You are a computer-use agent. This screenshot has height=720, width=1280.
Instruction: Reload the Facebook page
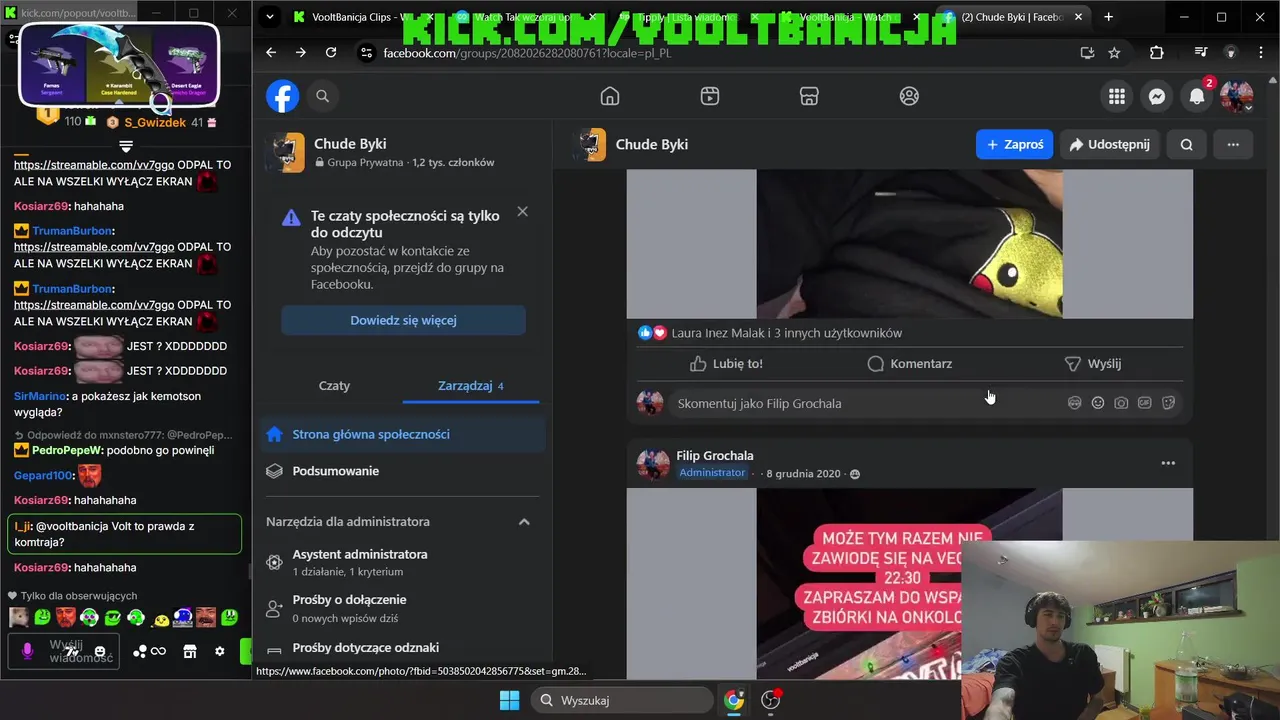click(x=331, y=52)
